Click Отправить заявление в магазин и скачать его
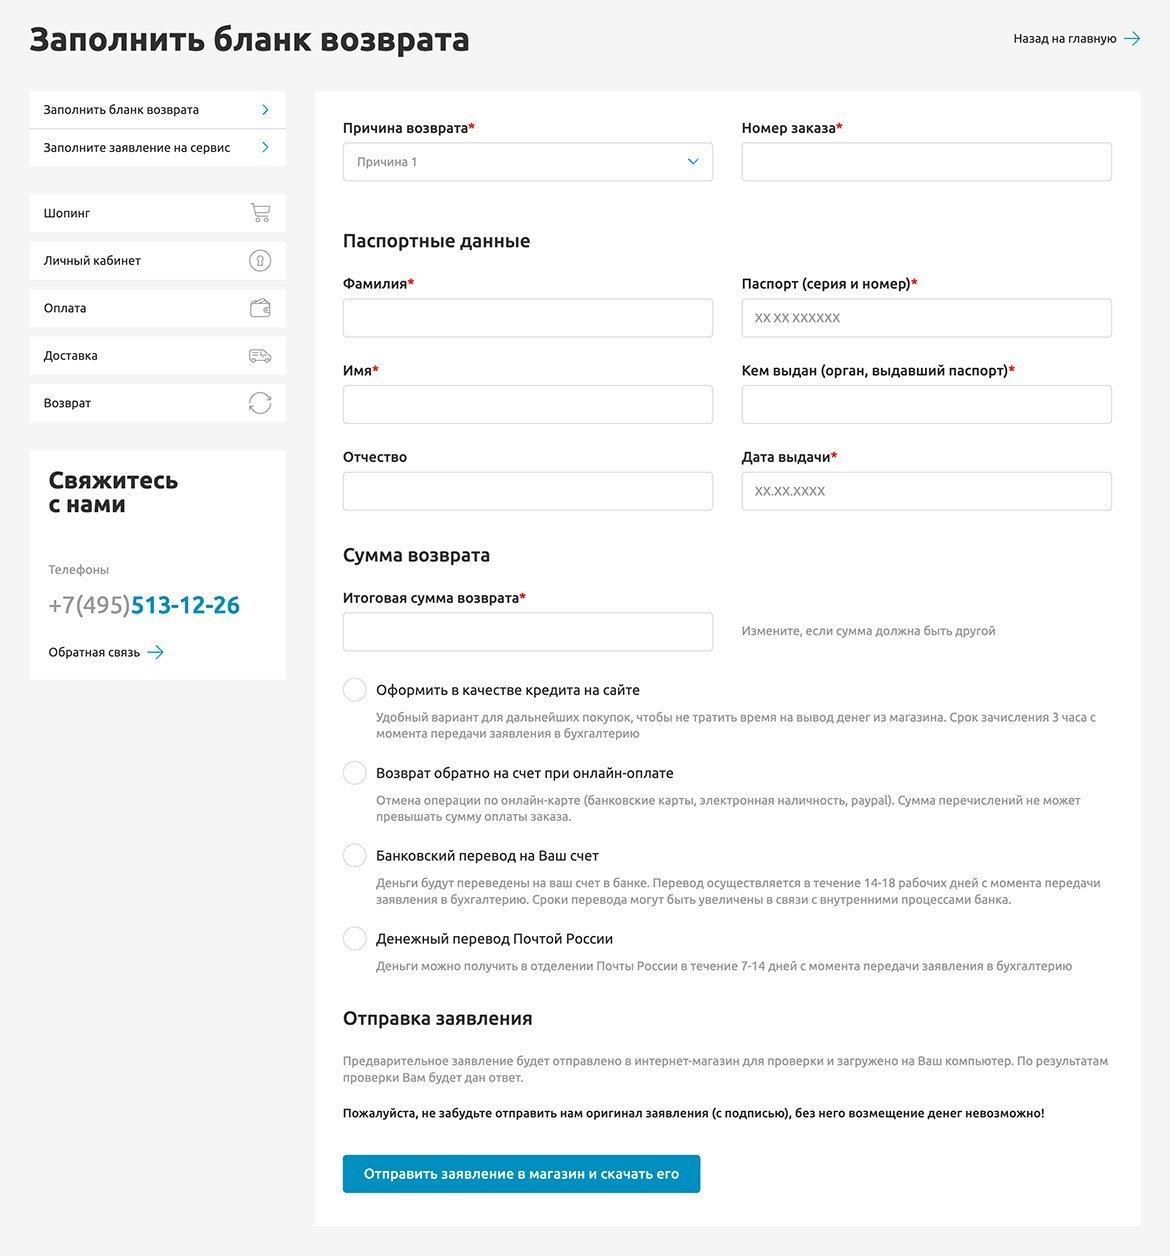Image resolution: width=1170 pixels, height=1256 pixels. [x=521, y=1174]
